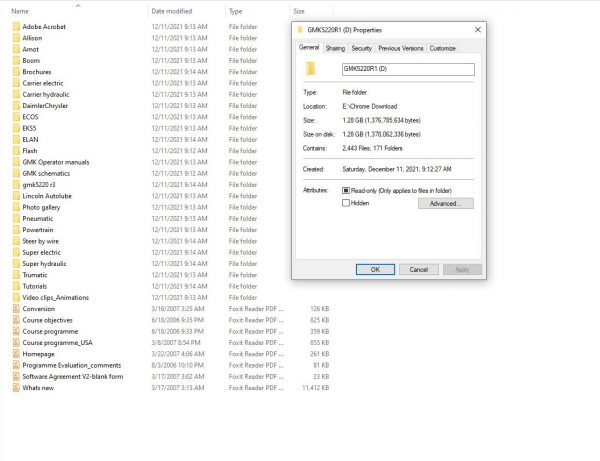Viewport: 600px width, 461px height.
Task: Select the Programme Evaluation_comments file name
Action: [x=72, y=365]
